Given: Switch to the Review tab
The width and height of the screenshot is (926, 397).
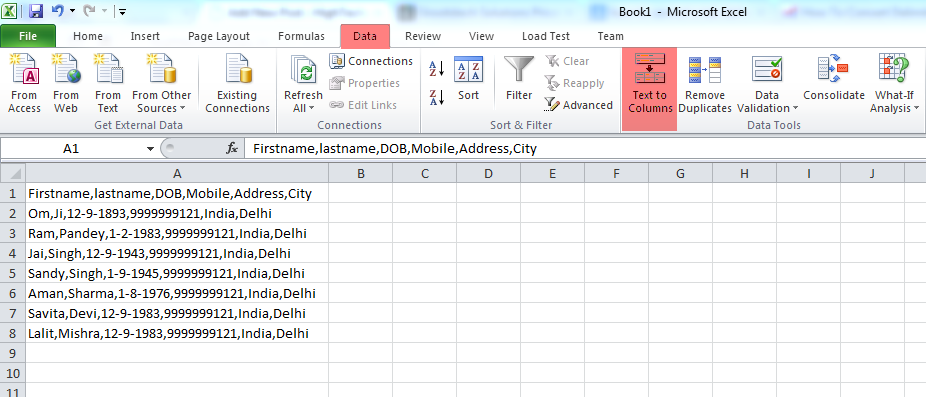Looking at the screenshot, I should click(x=423, y=36).
